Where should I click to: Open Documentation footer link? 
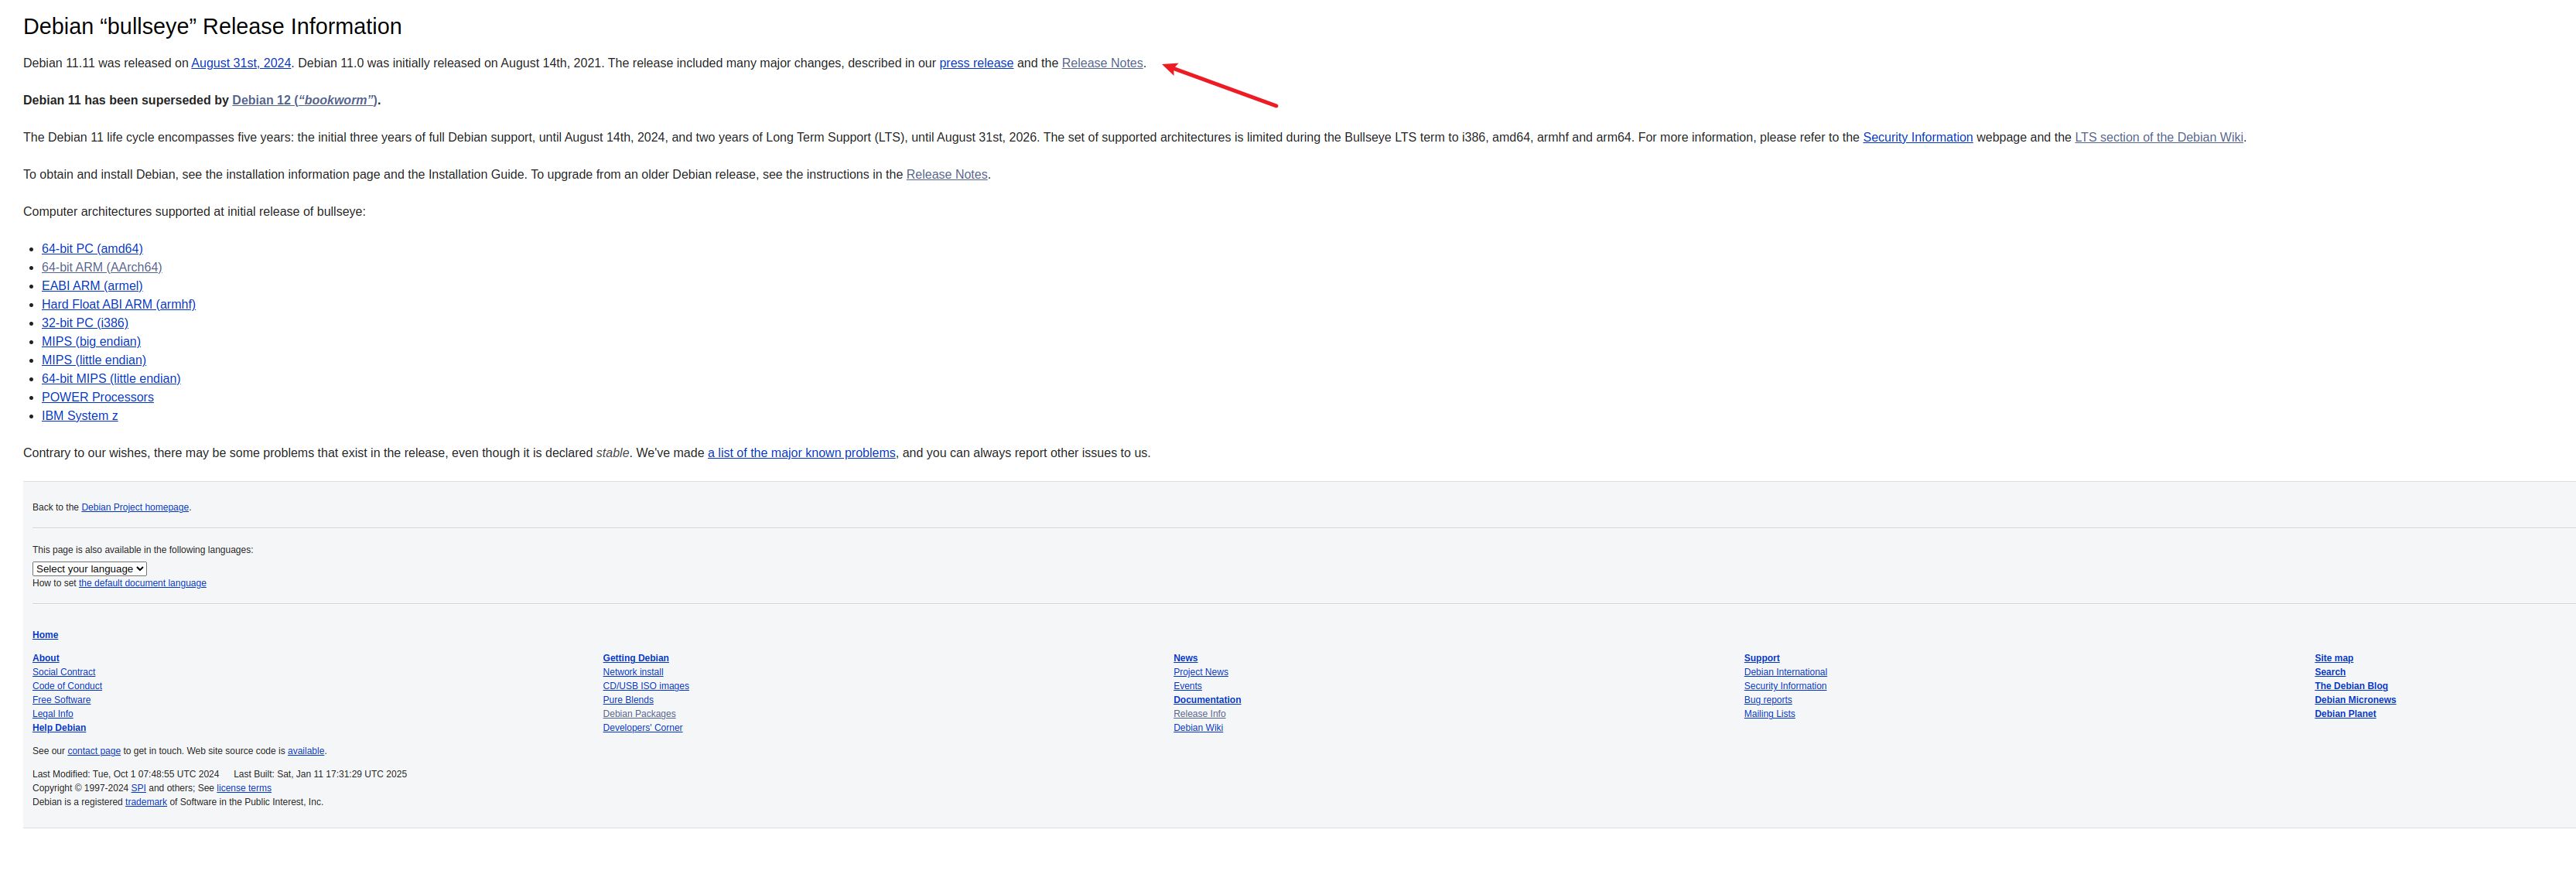pyautogui.click(x=1207, y=700)
